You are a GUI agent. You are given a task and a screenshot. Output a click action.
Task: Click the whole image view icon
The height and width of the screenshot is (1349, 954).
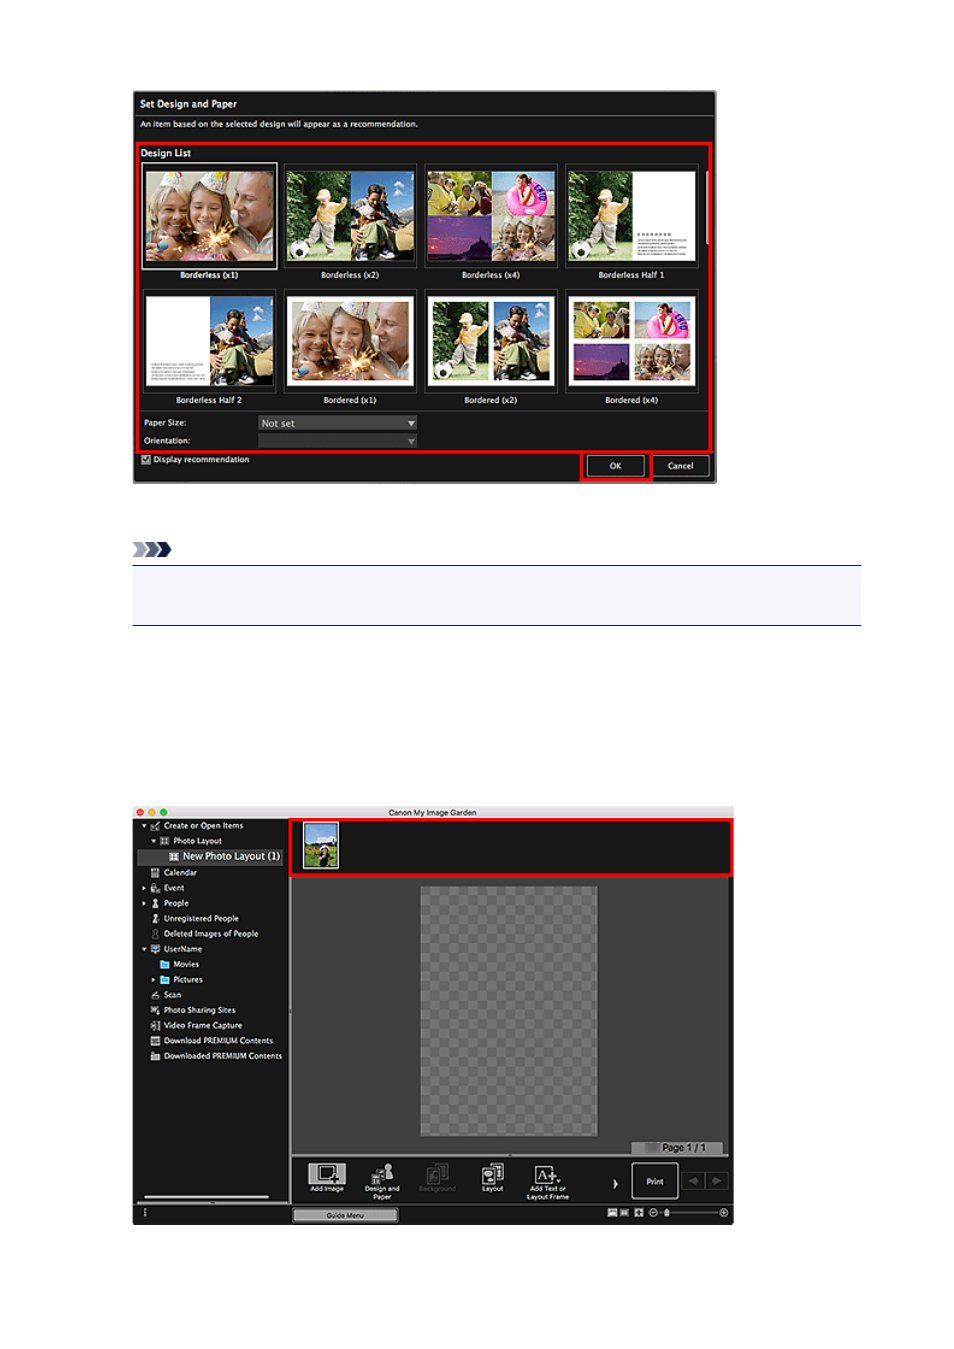pyautogui.click(x=638, y=1213)
